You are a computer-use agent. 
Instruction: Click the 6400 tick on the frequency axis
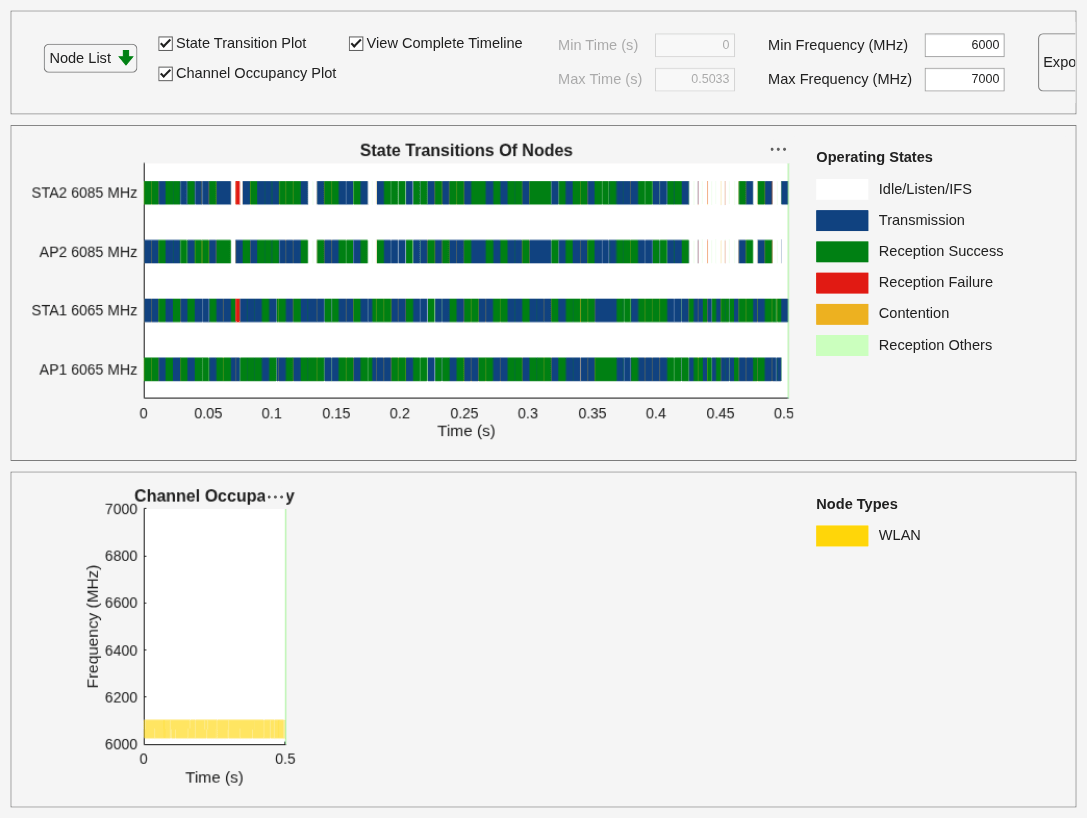point(121,650)
